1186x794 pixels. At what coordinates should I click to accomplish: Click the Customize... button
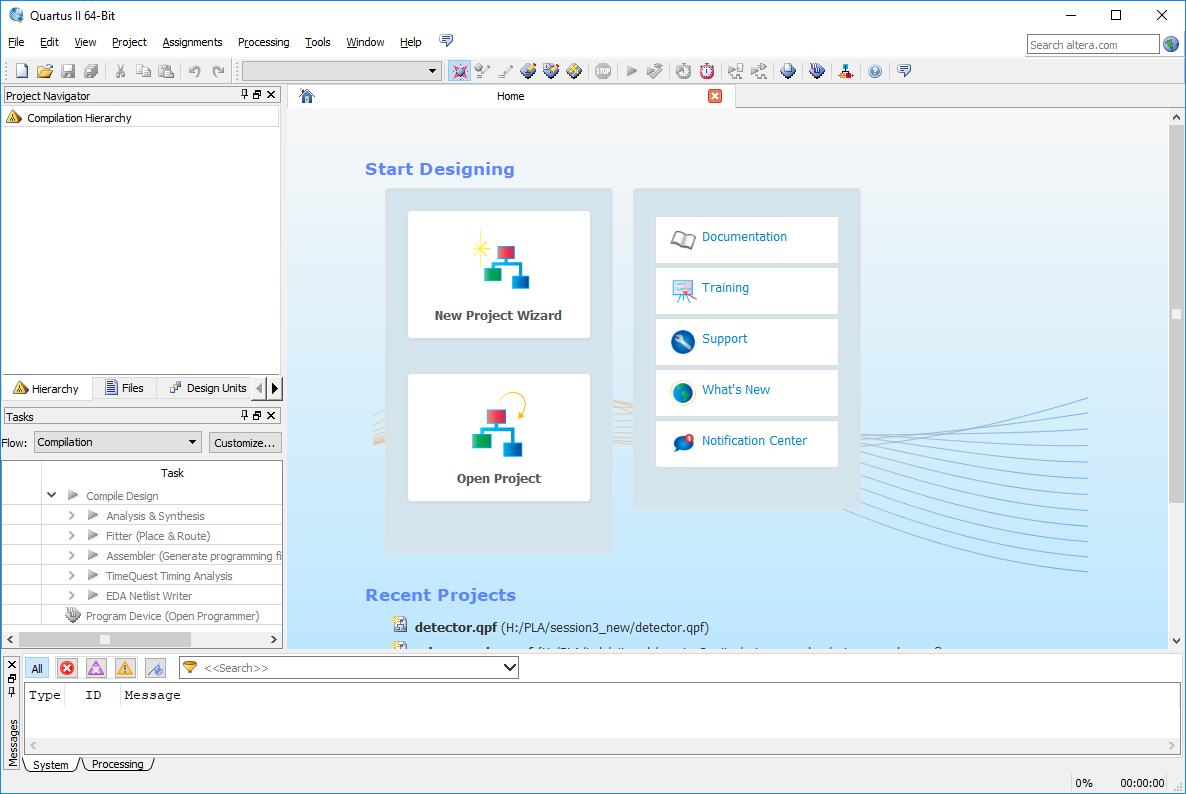244,443
